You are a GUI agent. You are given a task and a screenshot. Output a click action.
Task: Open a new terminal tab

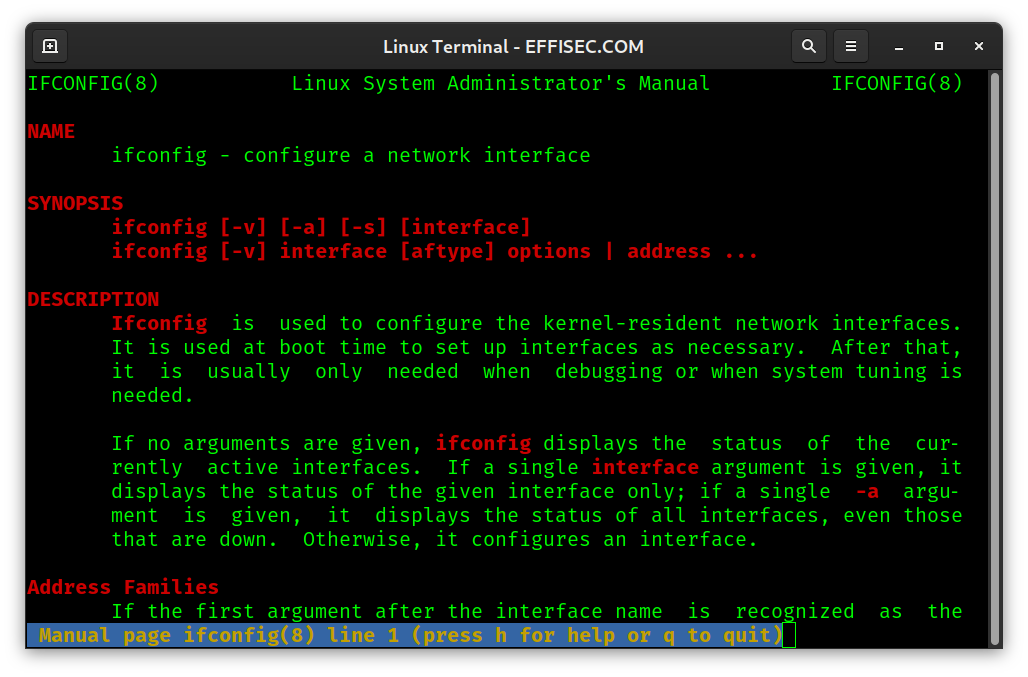pos(49,46)
